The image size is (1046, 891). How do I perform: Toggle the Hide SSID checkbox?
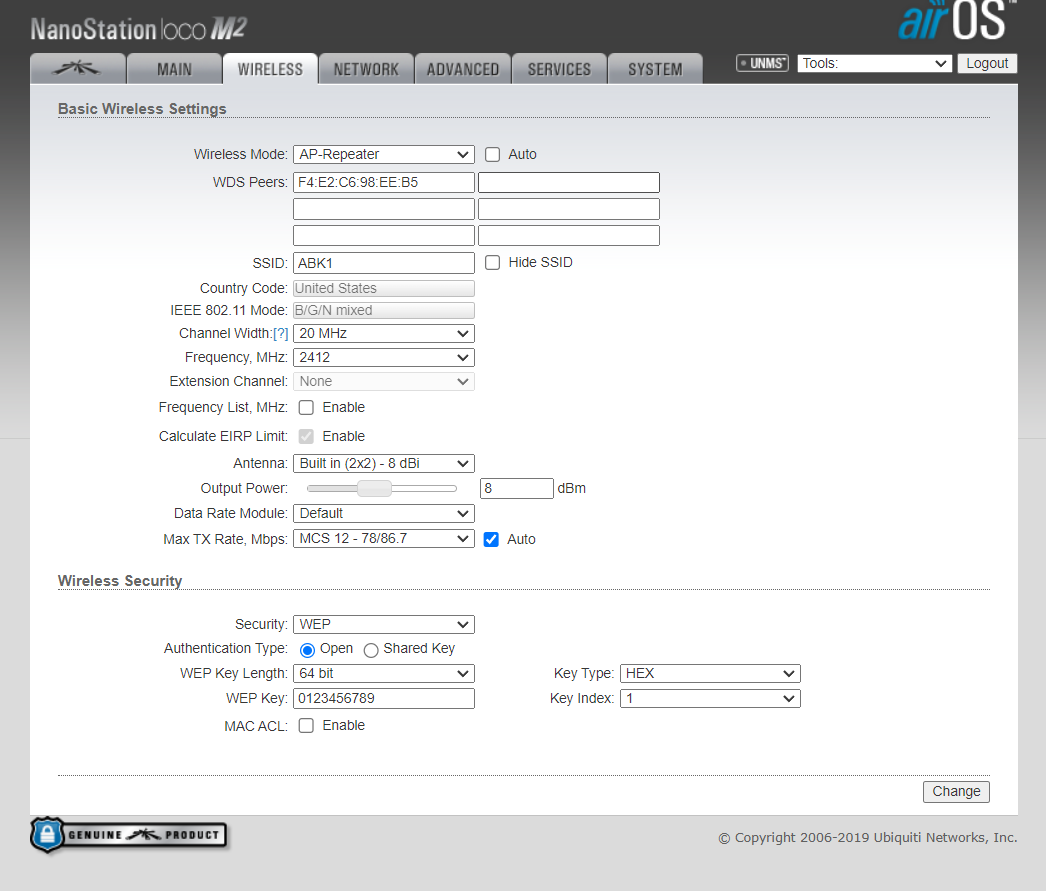pyautogui.click(x=492, y=263)
